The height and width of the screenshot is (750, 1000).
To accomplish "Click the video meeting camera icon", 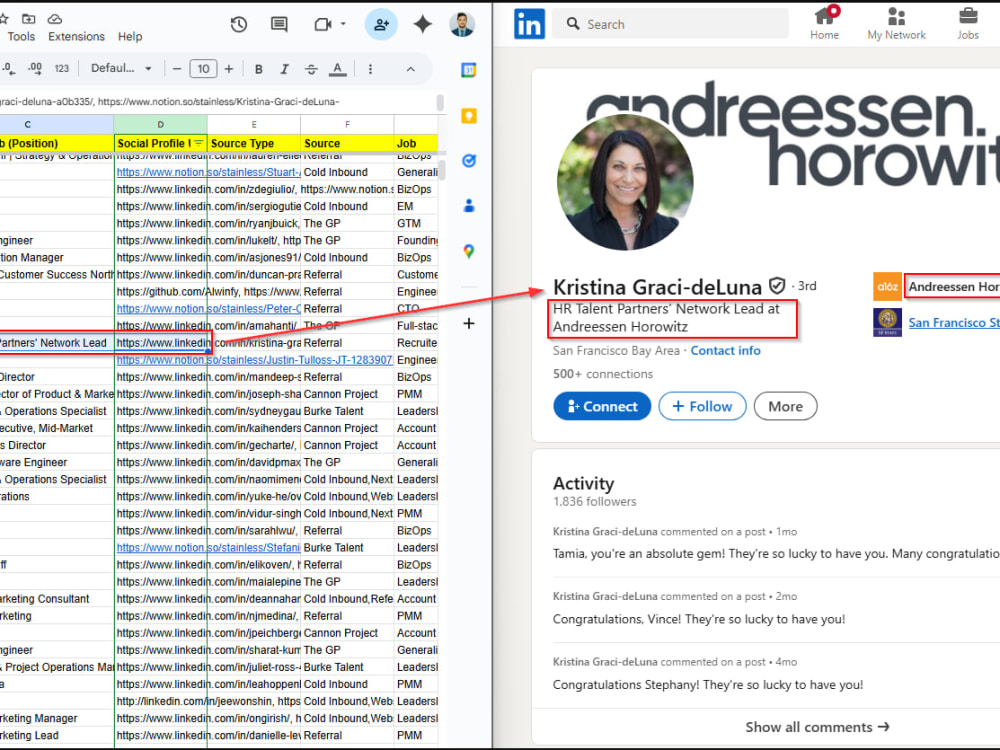I will pyautogui.click(x=323, y=24).
